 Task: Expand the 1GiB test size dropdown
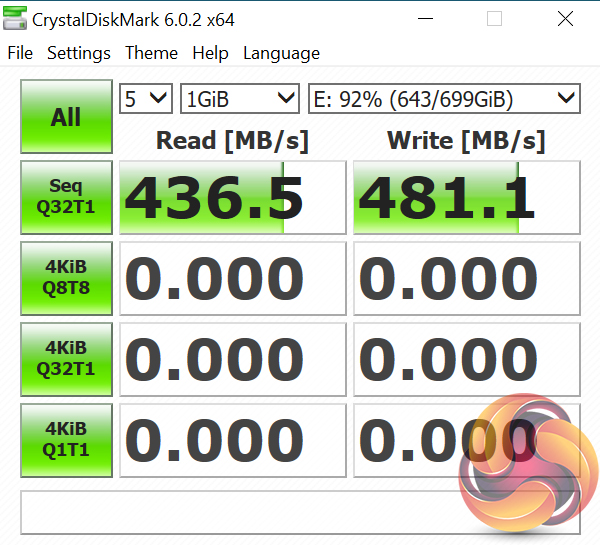(x=240, y=99)
